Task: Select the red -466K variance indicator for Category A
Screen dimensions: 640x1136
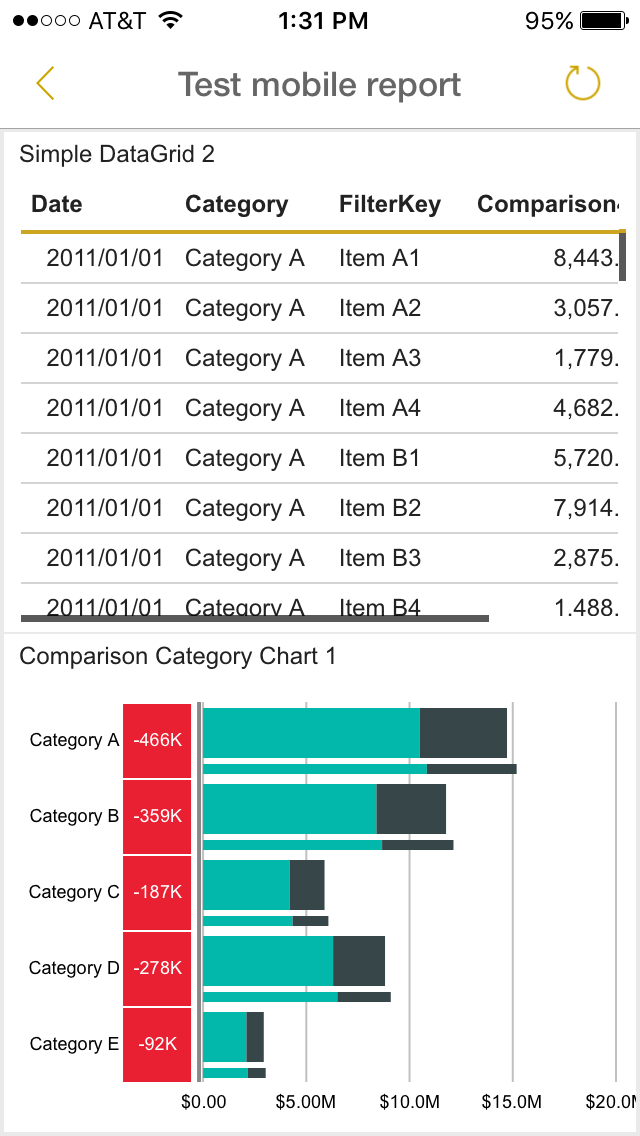Action: tap(157, 740)
